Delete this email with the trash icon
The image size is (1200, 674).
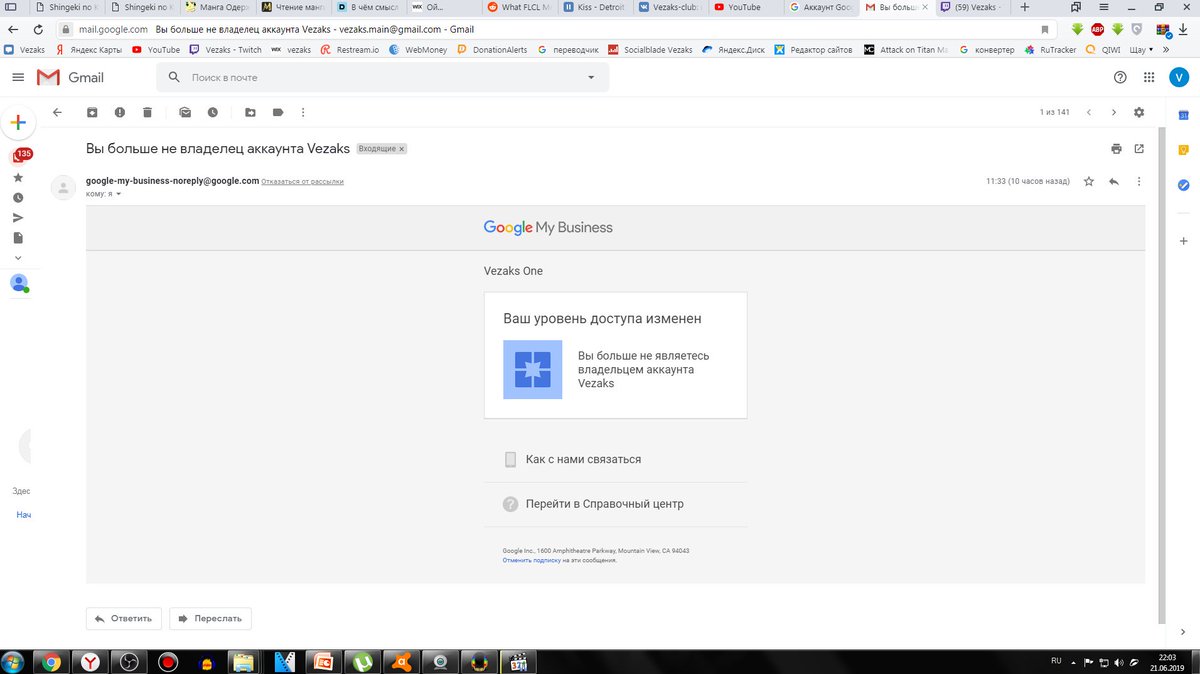[147, 113]
